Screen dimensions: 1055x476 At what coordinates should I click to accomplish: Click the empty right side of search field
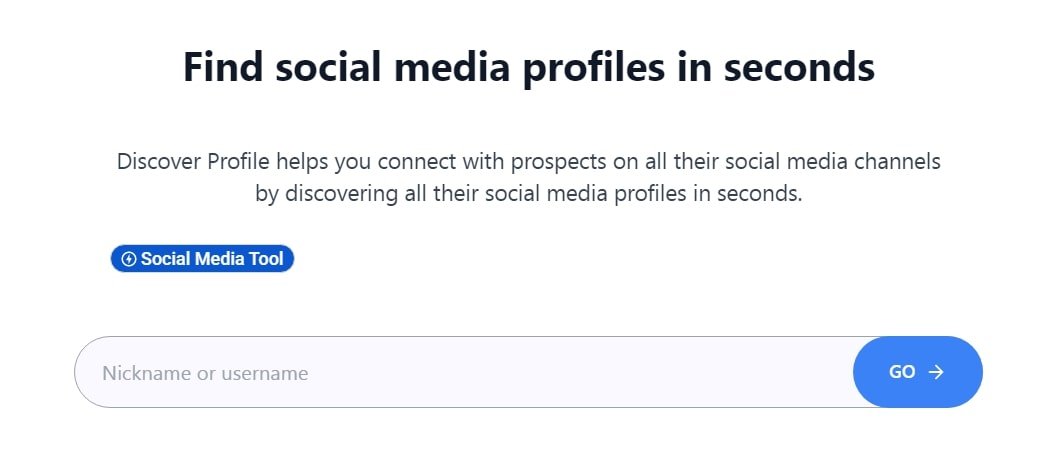tap(700, 372)
